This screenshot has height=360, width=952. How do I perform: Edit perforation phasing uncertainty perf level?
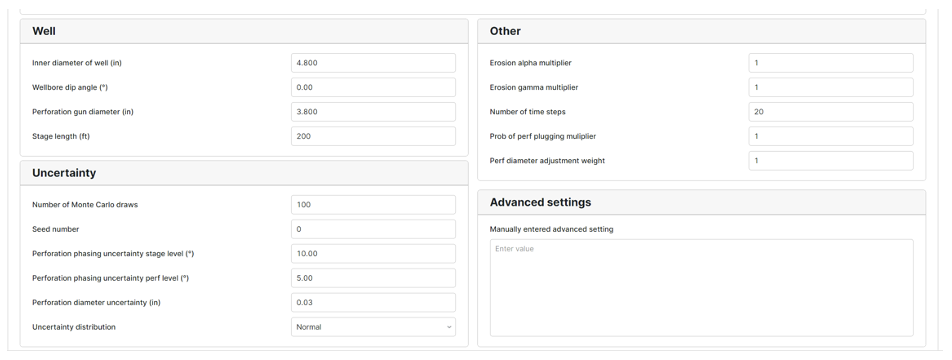(373, 278)
